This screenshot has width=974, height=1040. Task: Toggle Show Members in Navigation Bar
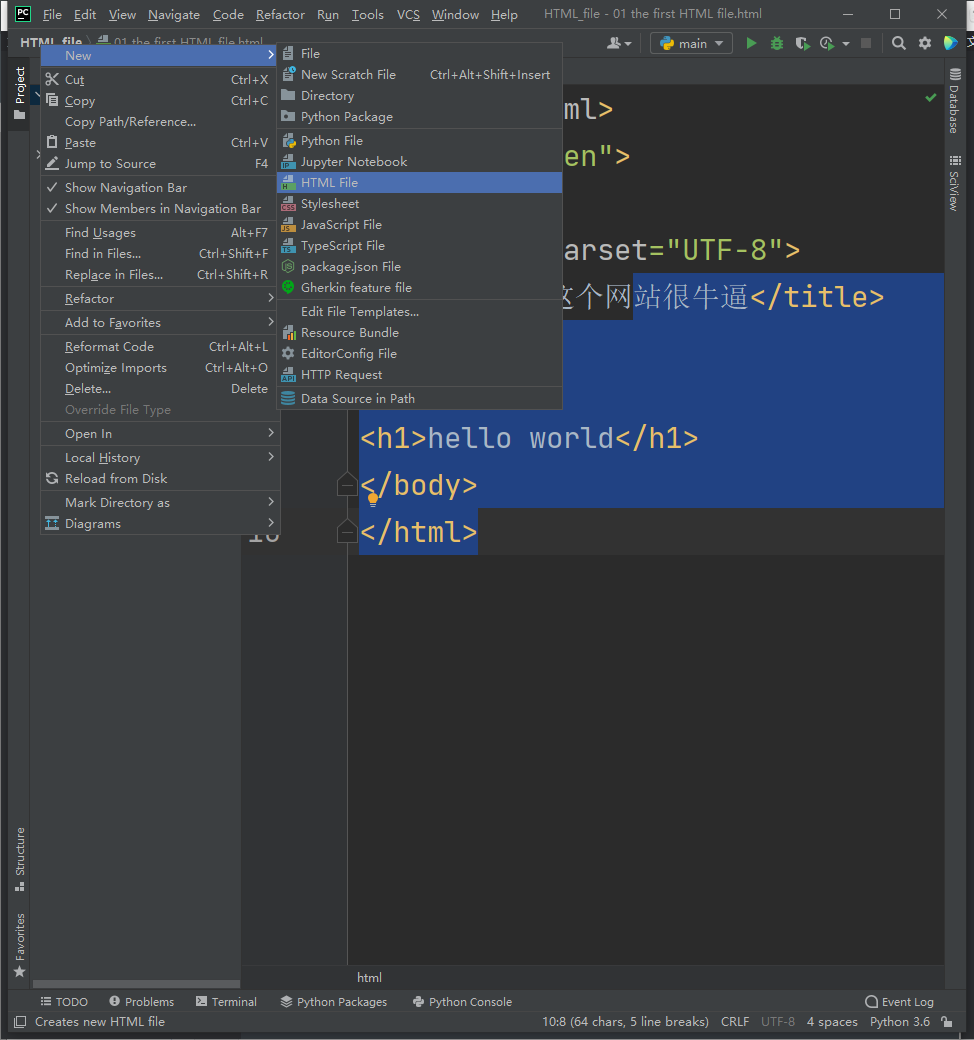(x=160, y=209)
